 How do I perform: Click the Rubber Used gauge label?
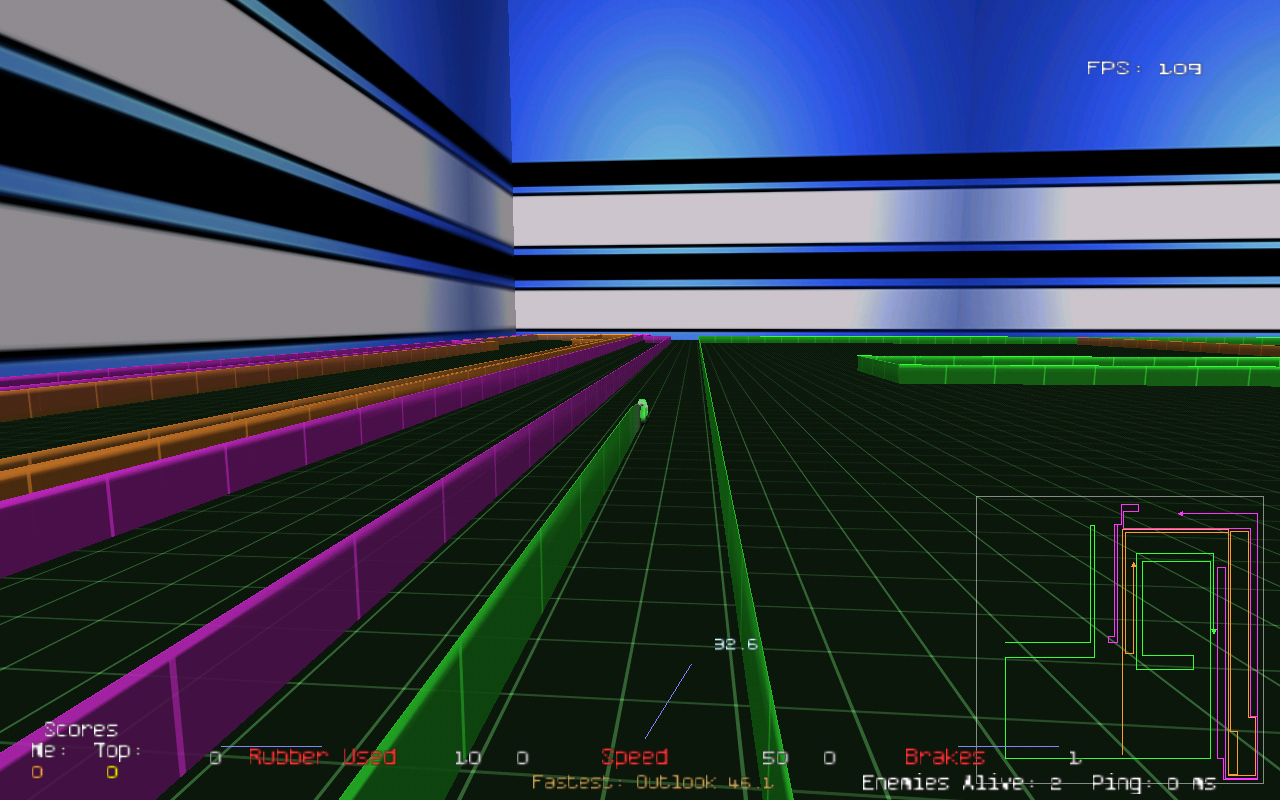[x=322, y=757]
